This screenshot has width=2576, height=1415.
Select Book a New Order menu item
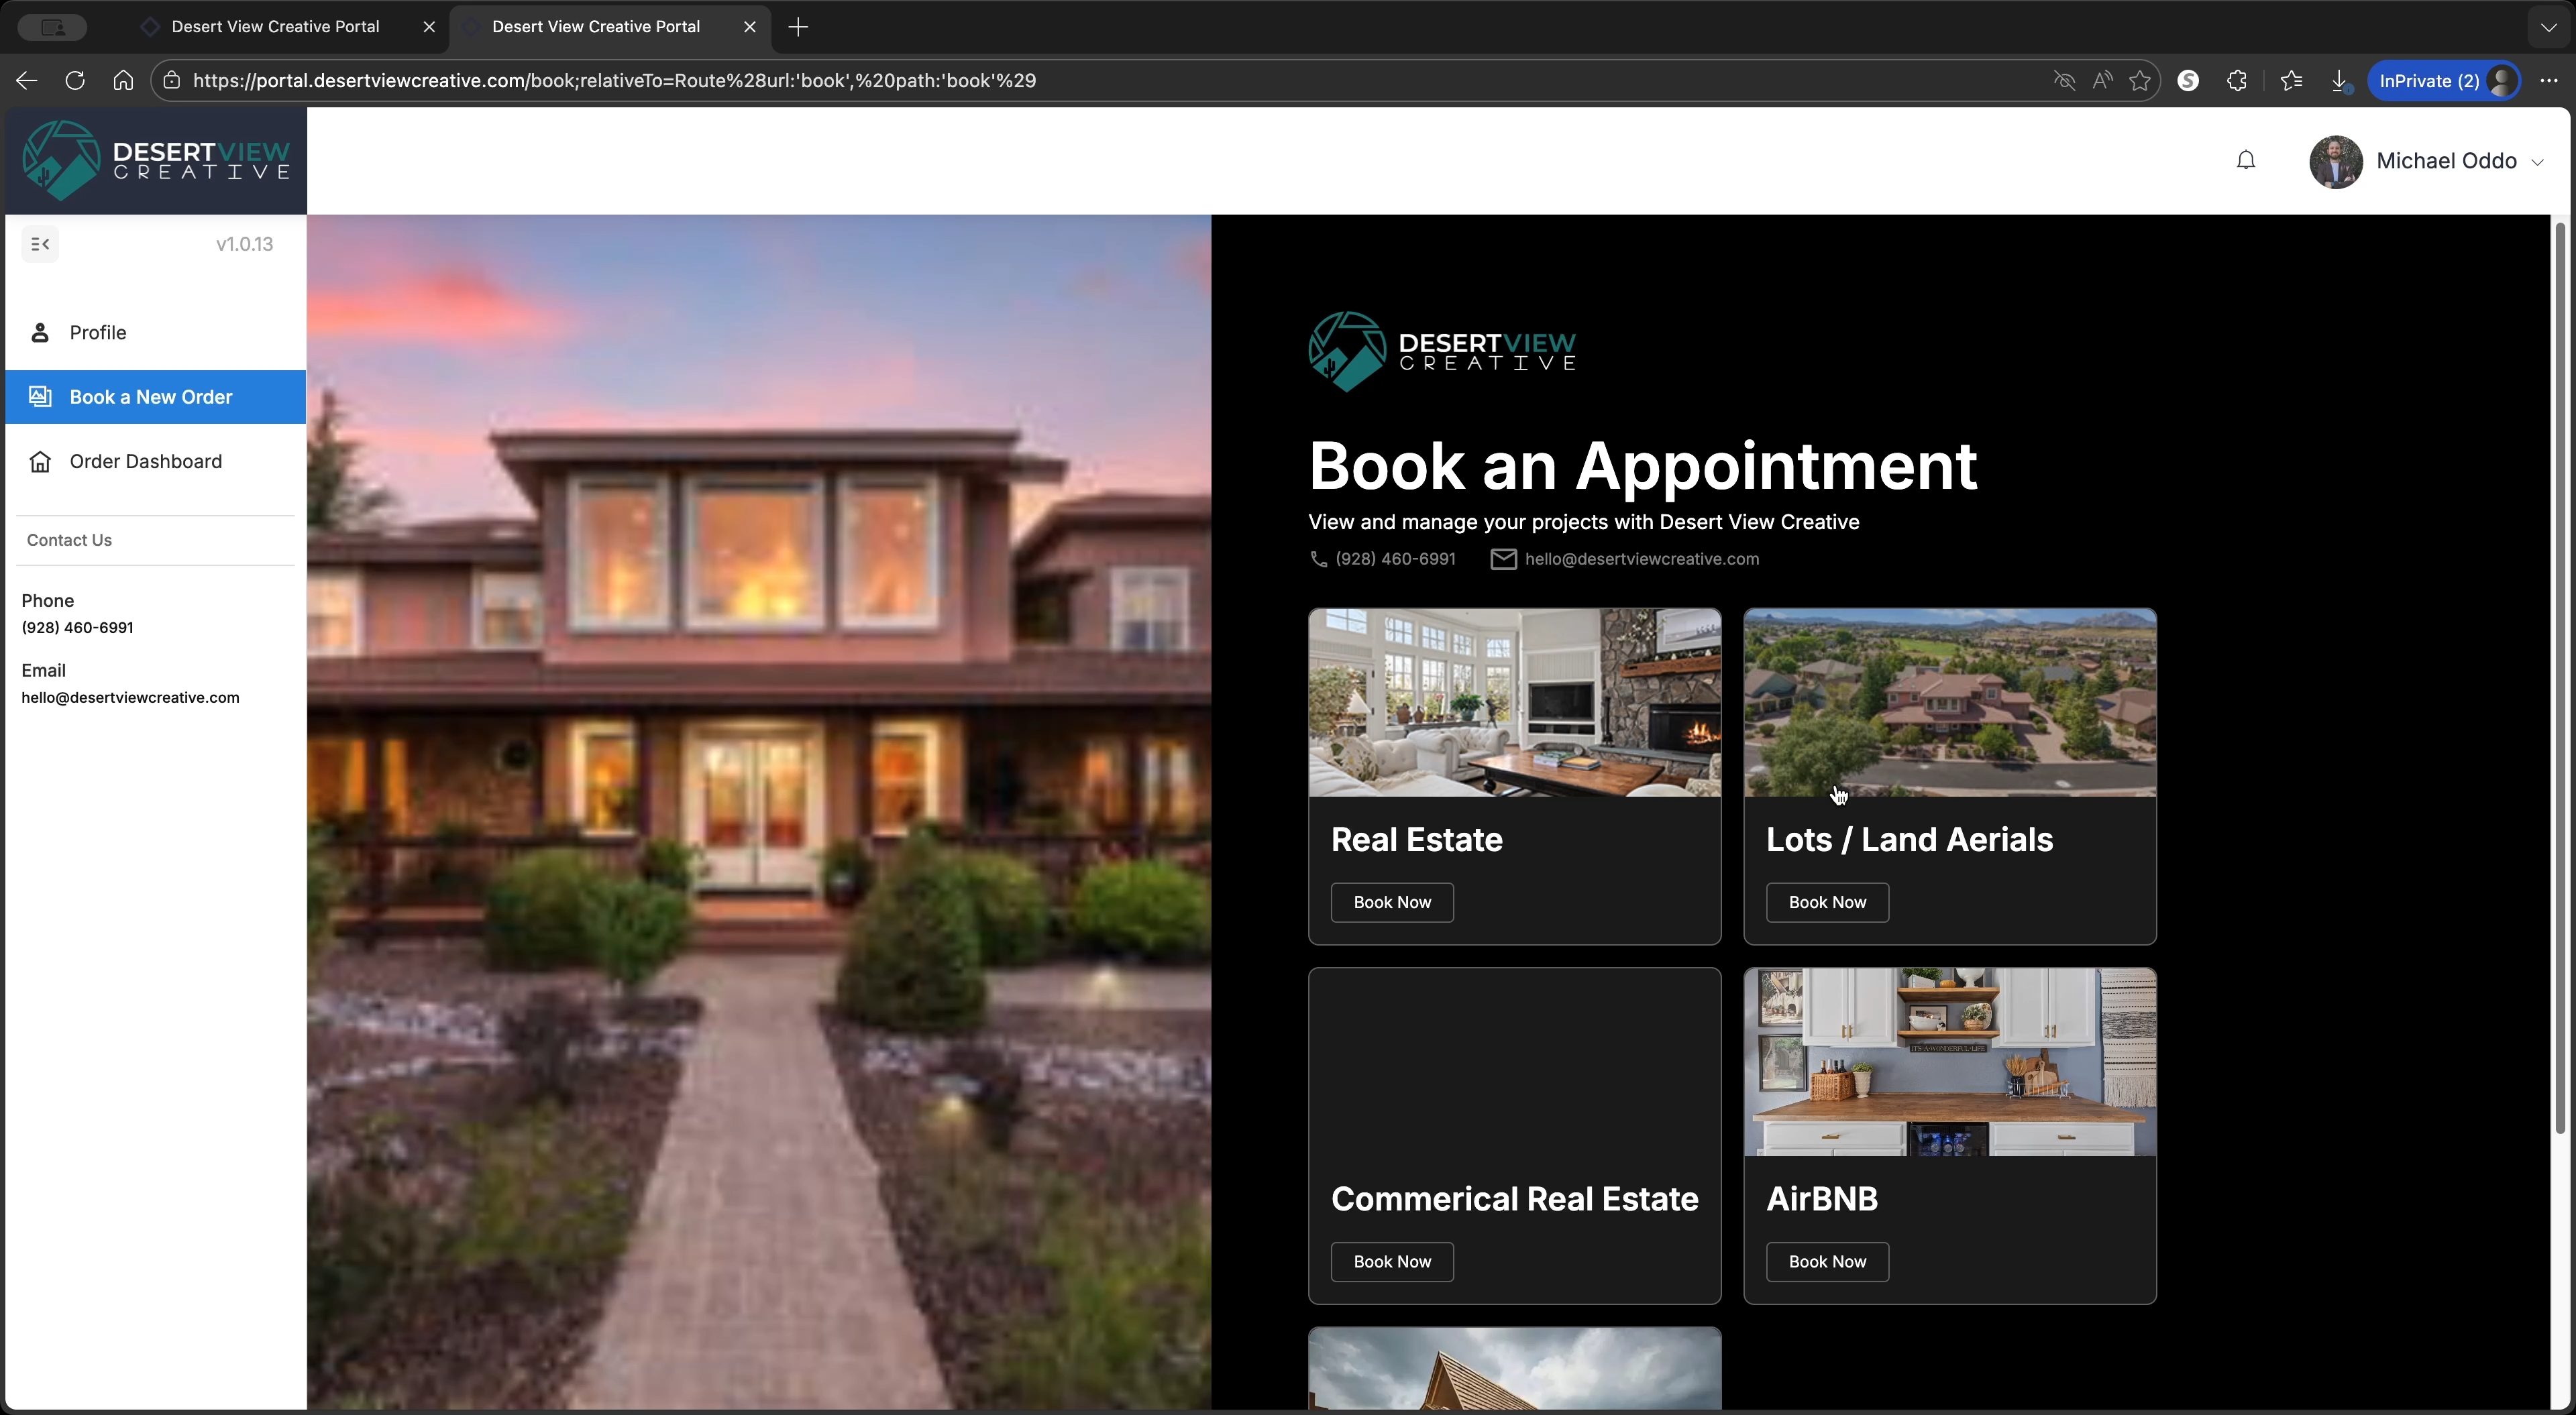(156, 397)
